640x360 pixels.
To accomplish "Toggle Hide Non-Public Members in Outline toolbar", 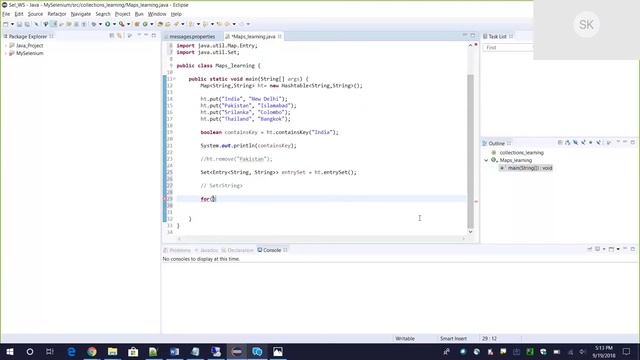I will click(x=591, y=142).
